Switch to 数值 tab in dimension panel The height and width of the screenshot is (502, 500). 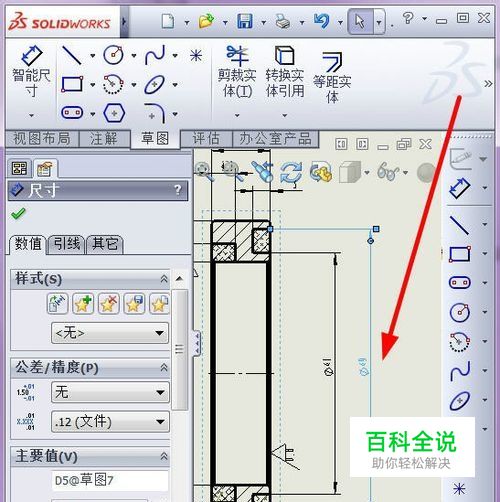(28, 244)
